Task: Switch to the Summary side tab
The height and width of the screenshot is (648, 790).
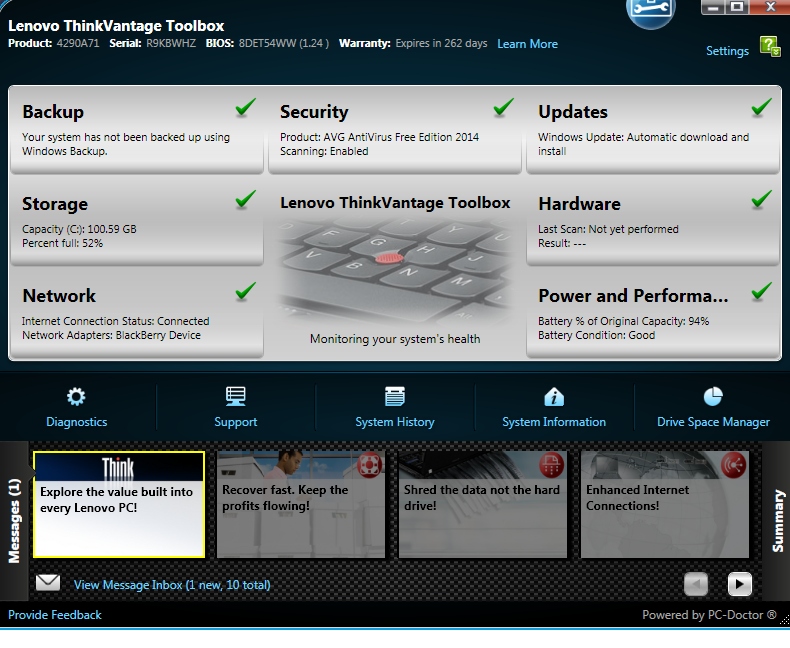Action: tap(776, 521)
